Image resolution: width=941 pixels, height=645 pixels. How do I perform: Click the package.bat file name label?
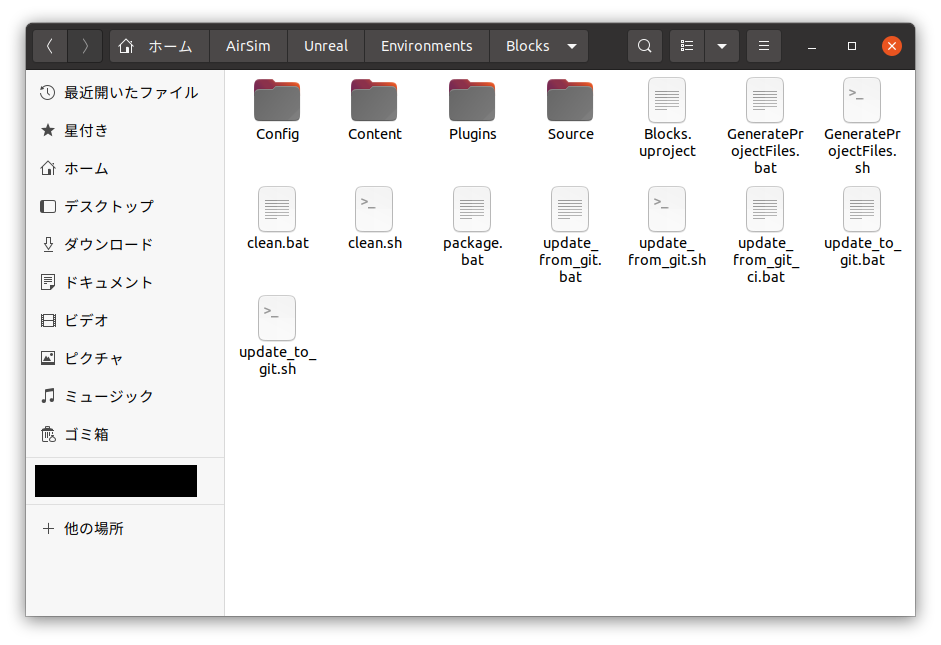point(473,251)
